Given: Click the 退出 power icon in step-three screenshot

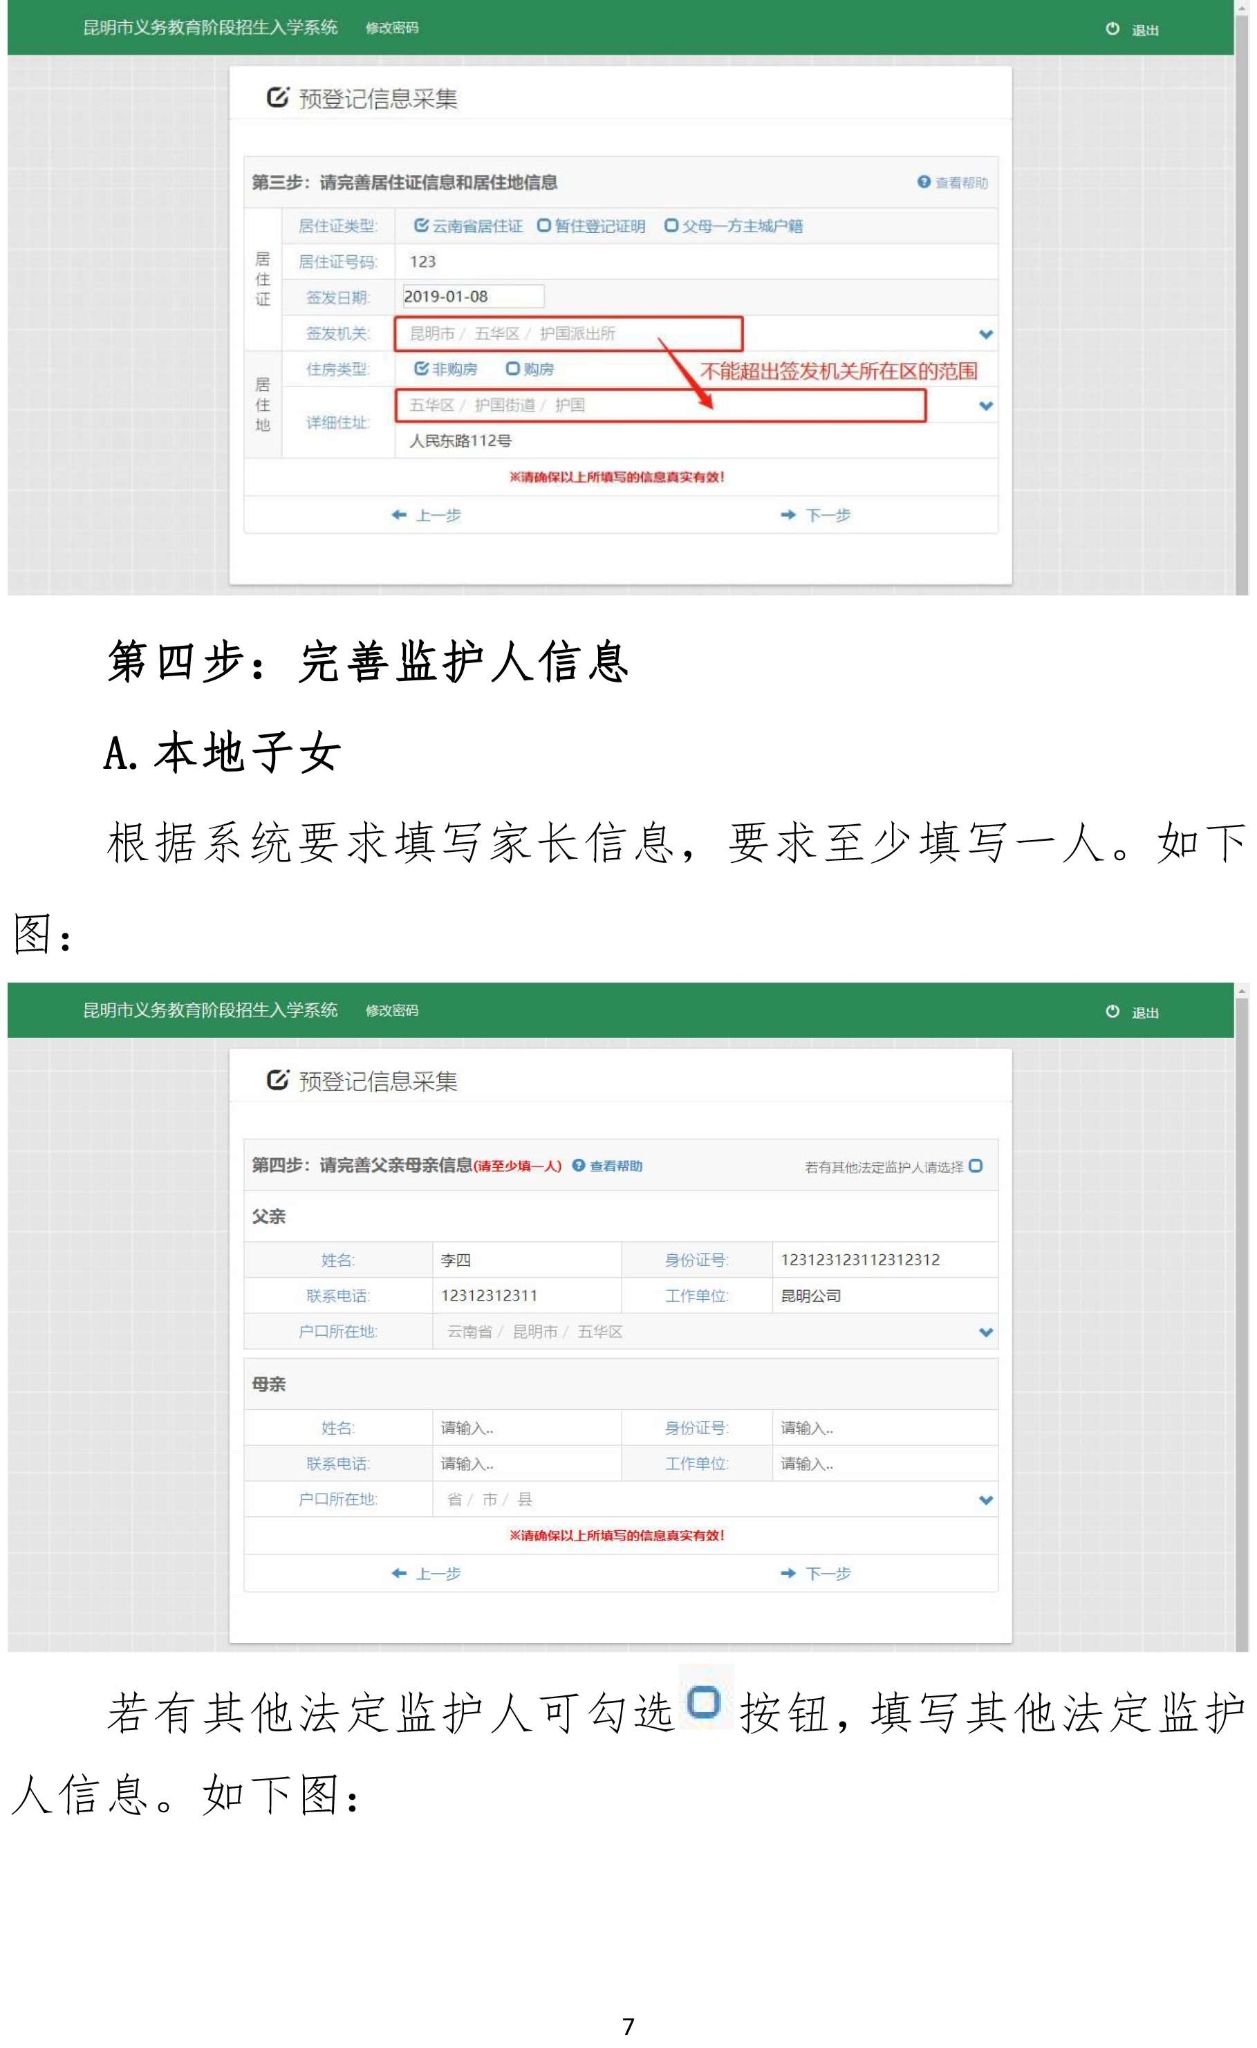Looking at the screenshot, I should [x=1112, y=29].
